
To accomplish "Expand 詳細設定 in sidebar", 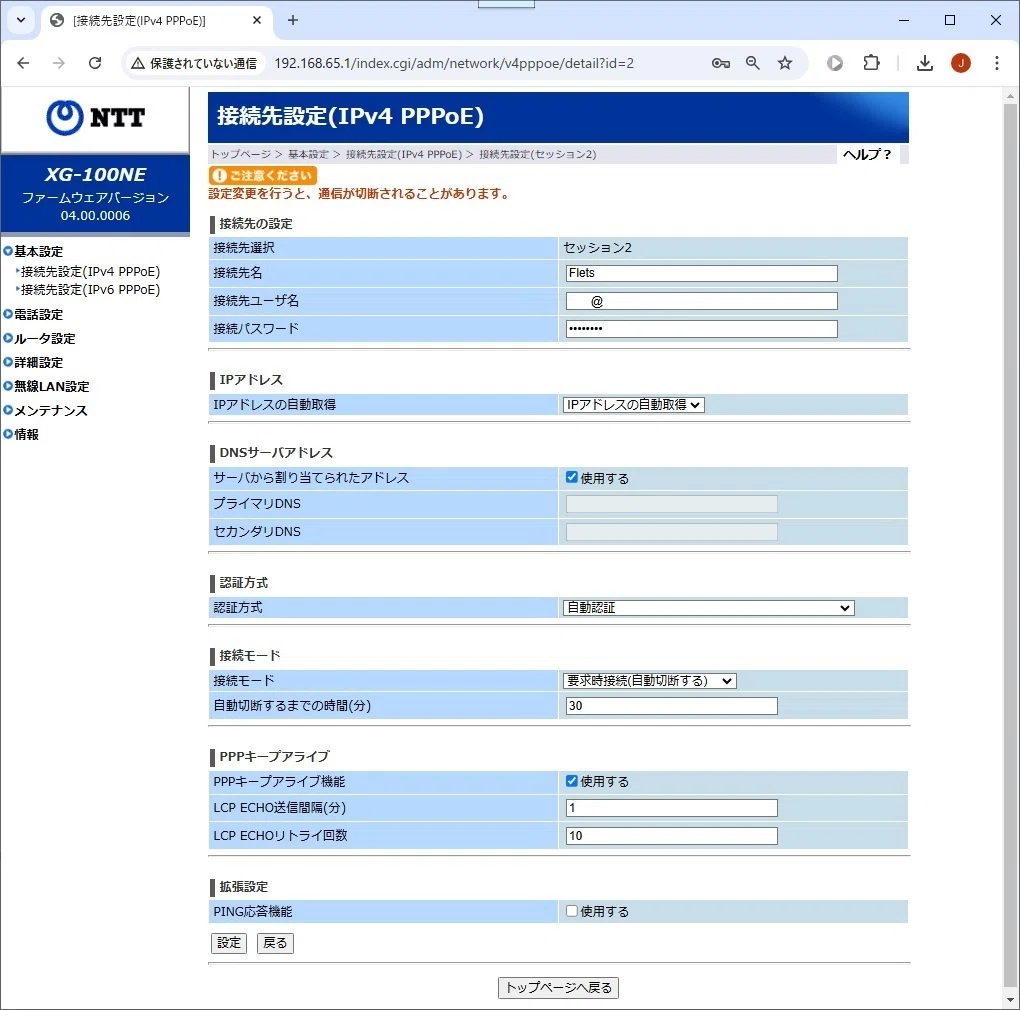I will point(33,362).
